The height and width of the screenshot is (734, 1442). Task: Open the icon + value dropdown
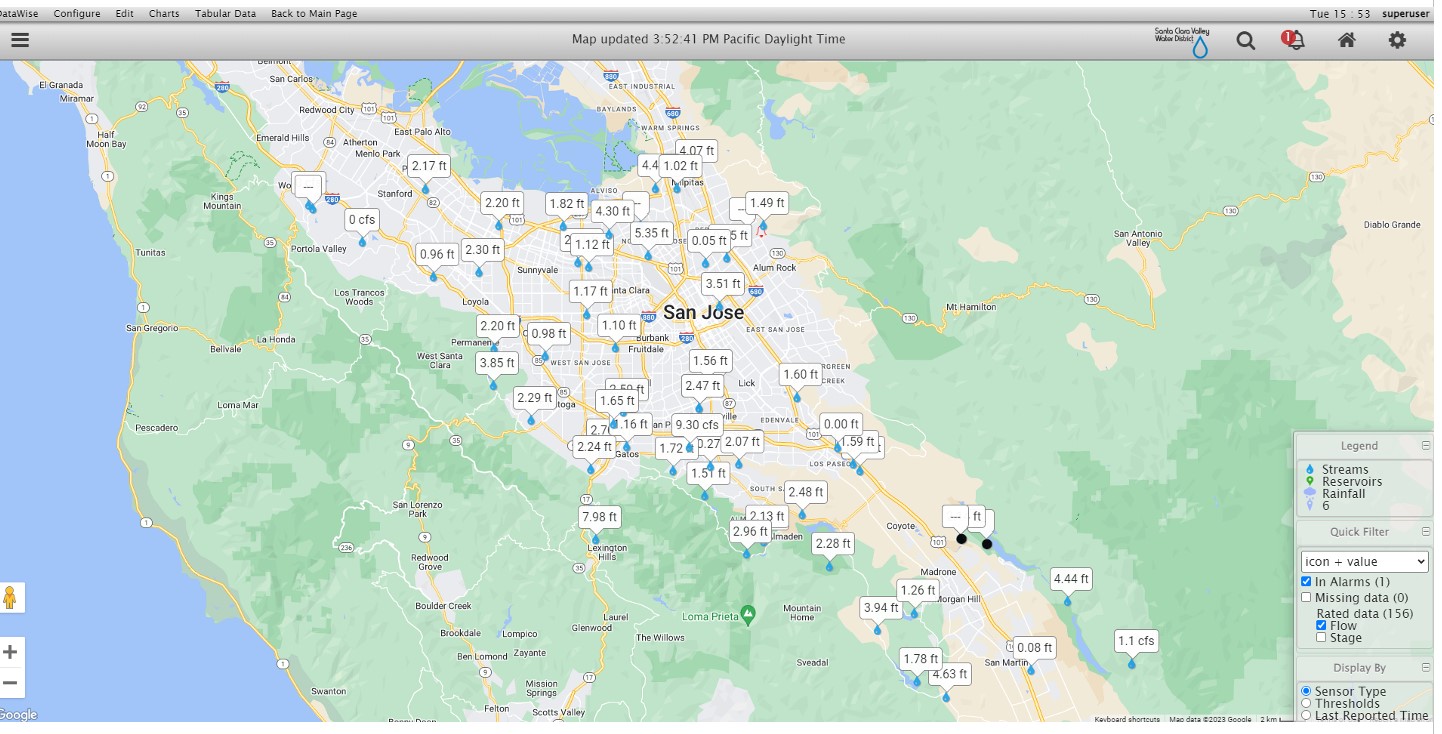pos(1364,562)
